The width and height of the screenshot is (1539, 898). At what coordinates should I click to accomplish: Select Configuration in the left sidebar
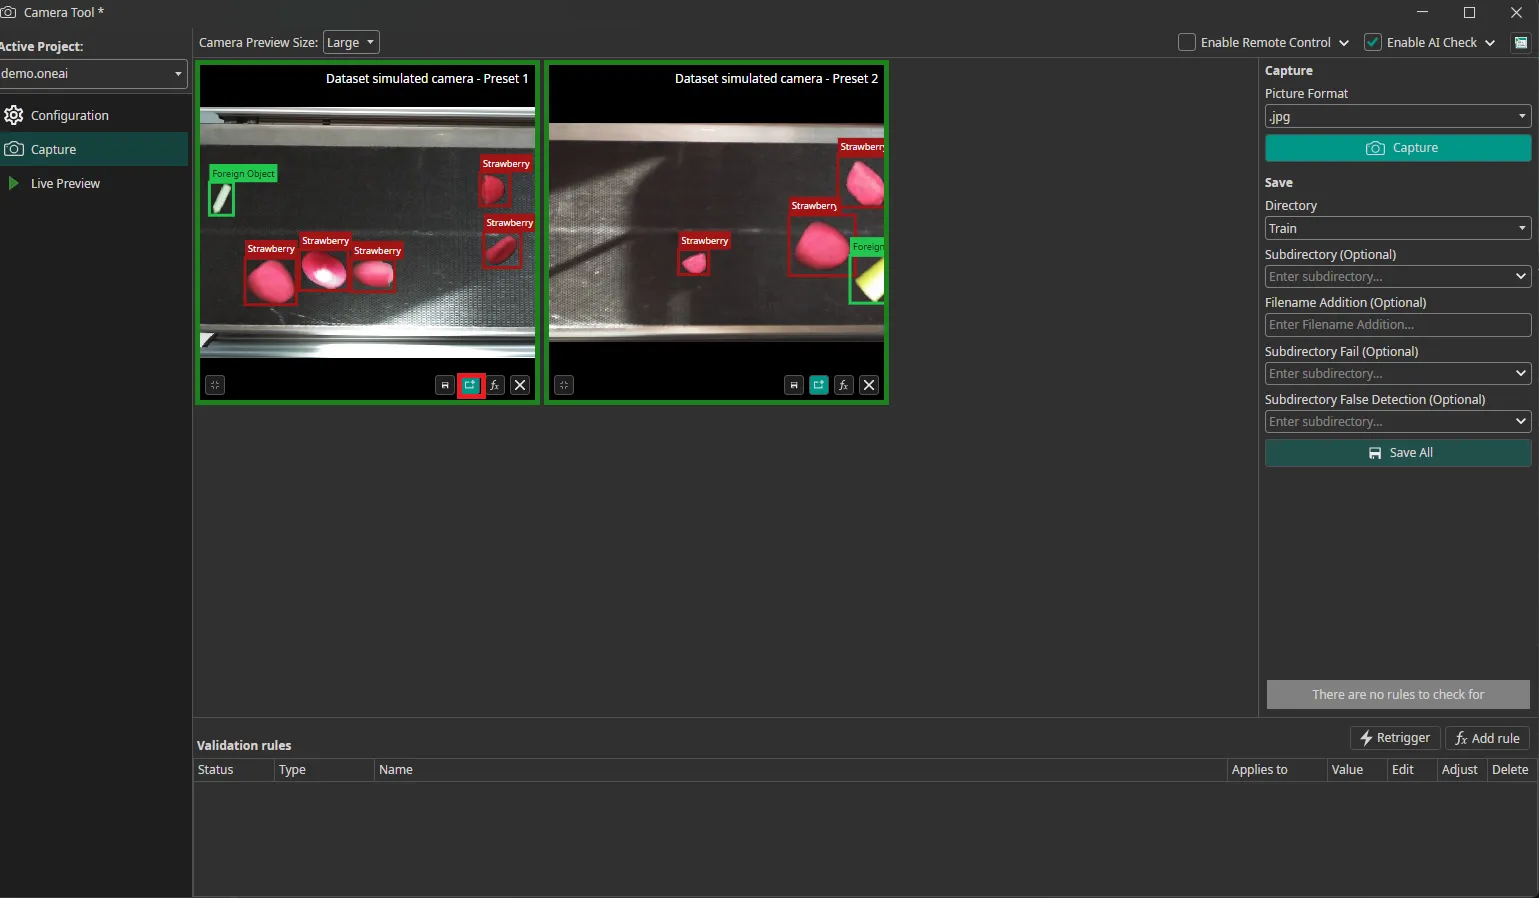coord(70,115)
